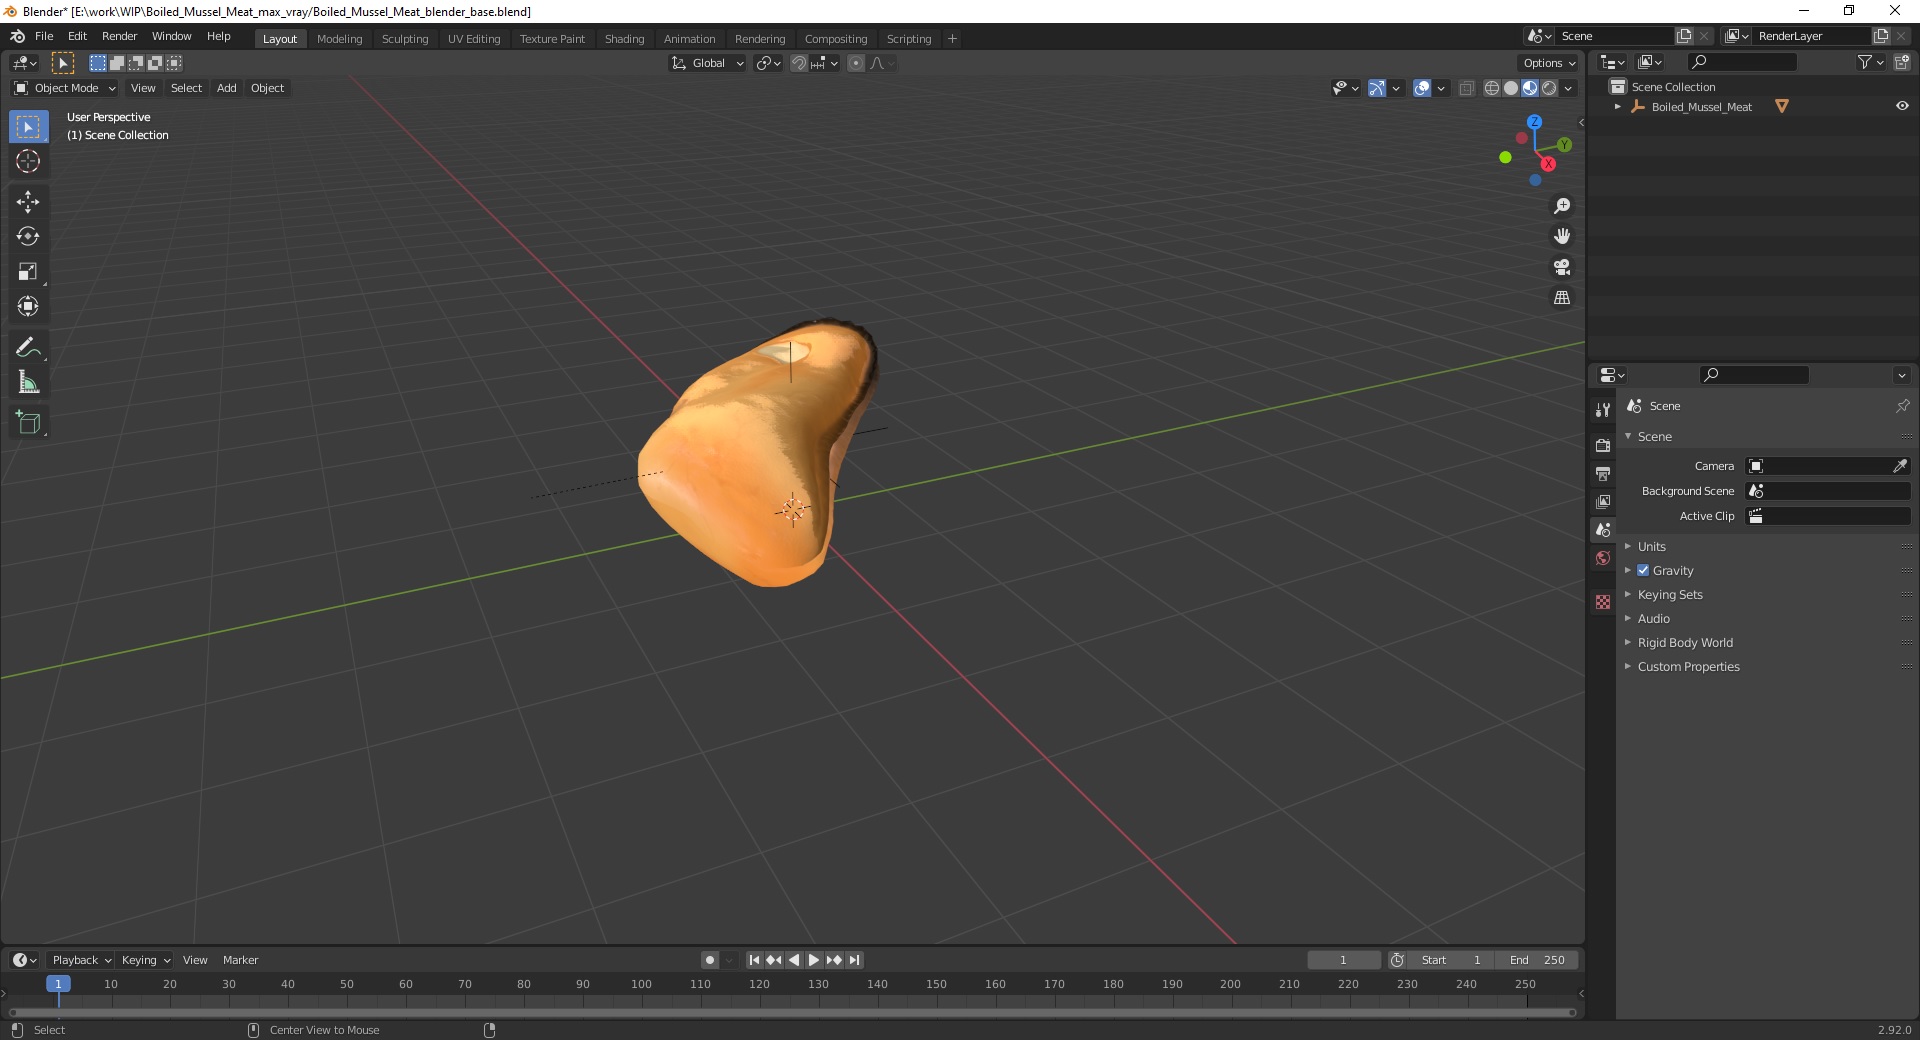Hide Boiled_Mussel_Meat with eye icon
Image resolution: width=1920 pixels, height=1040 pixels.
click(1902, 106)
